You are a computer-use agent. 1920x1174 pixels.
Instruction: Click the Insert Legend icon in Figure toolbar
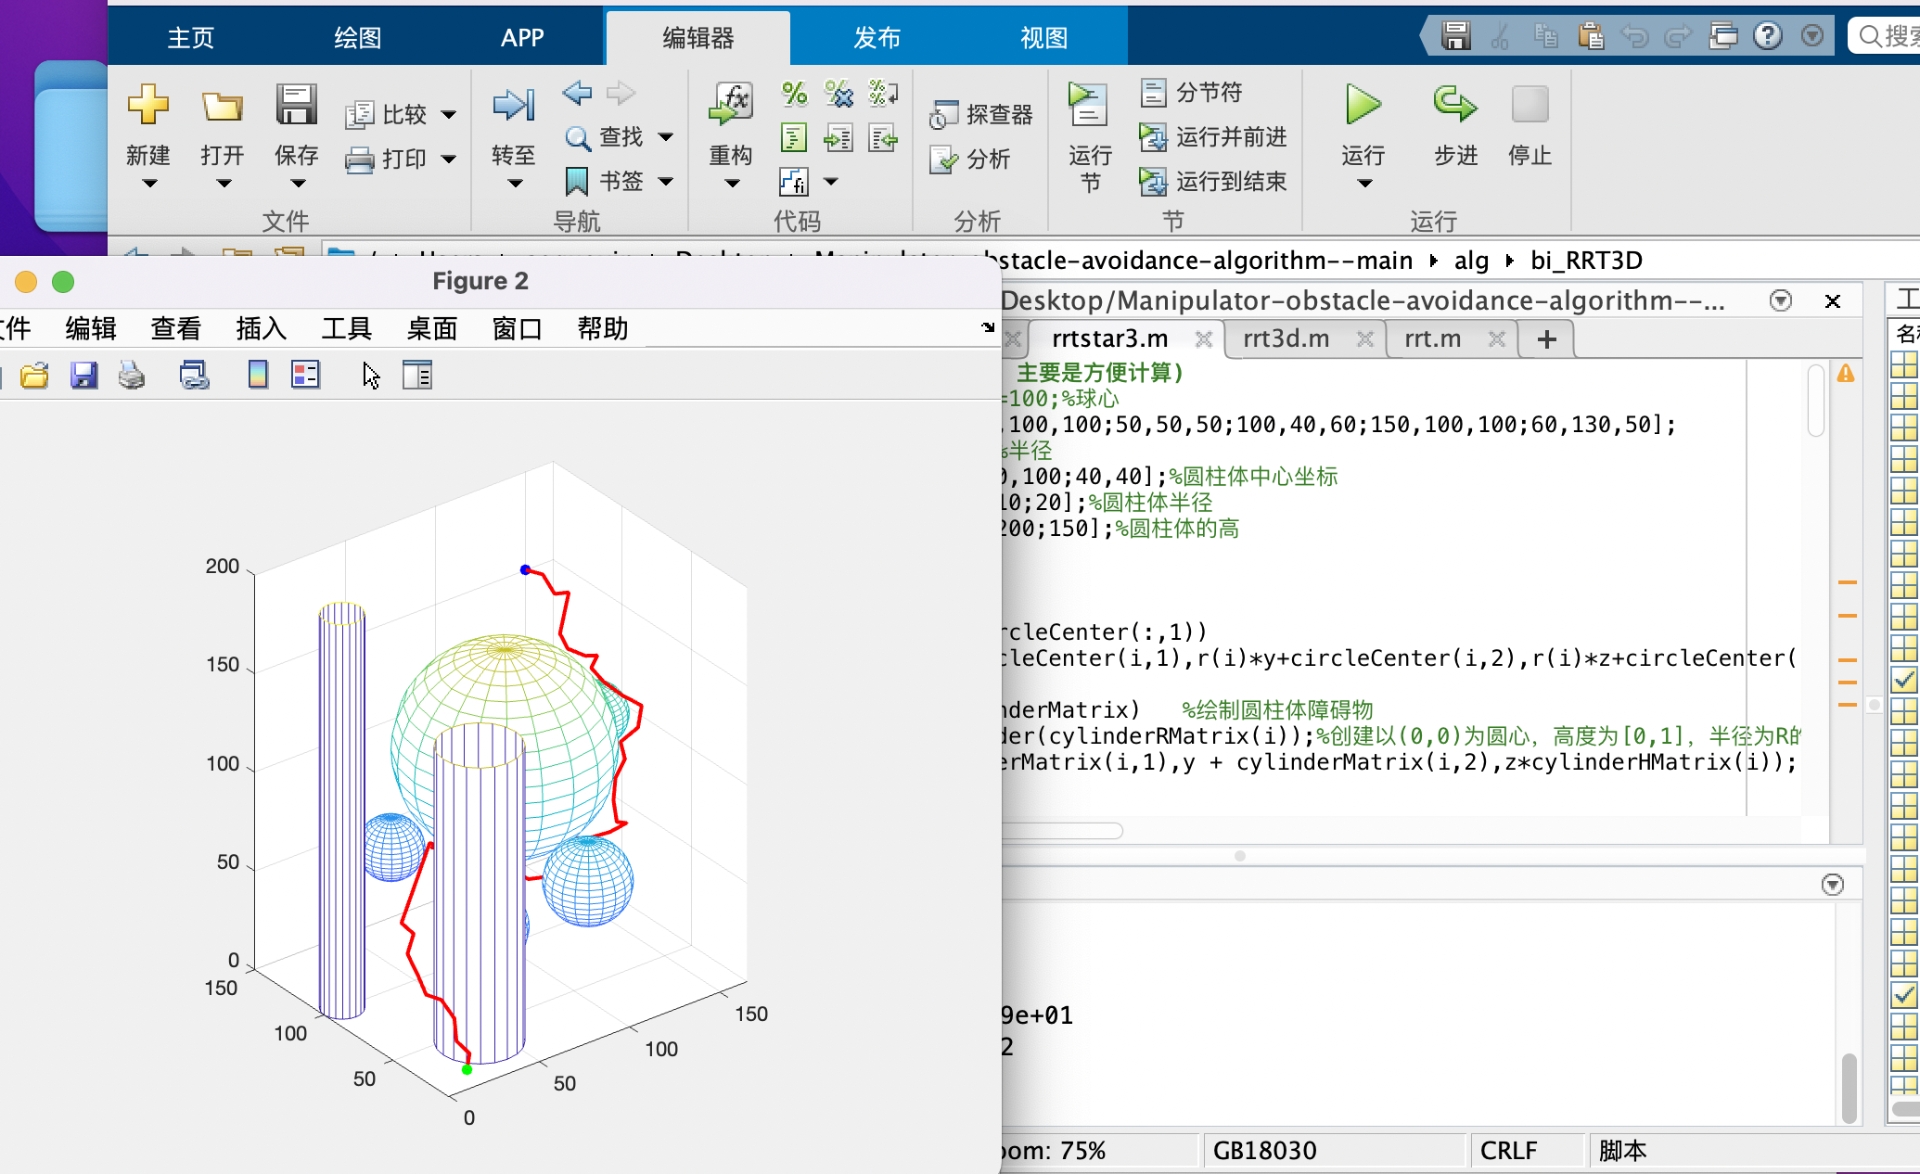click(x=305, y=375)
